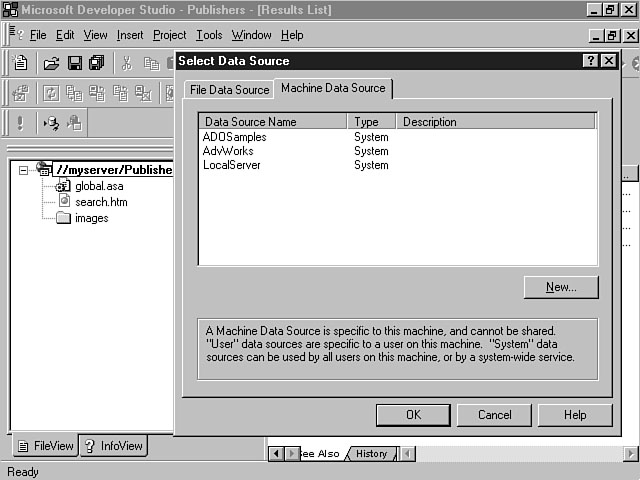Click the Cut scissors toolbar icon
640x480 pixels.
127,63
